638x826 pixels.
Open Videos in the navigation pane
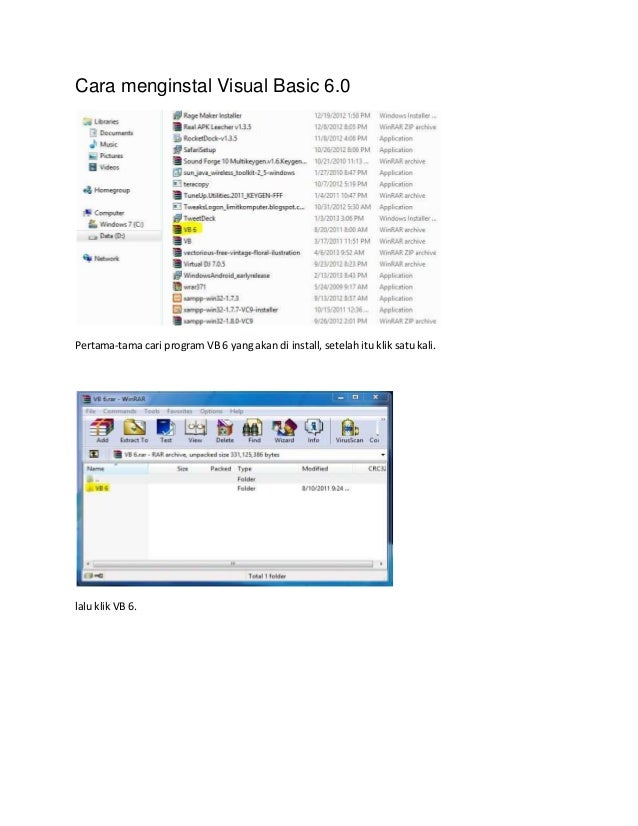click(104, 168)
